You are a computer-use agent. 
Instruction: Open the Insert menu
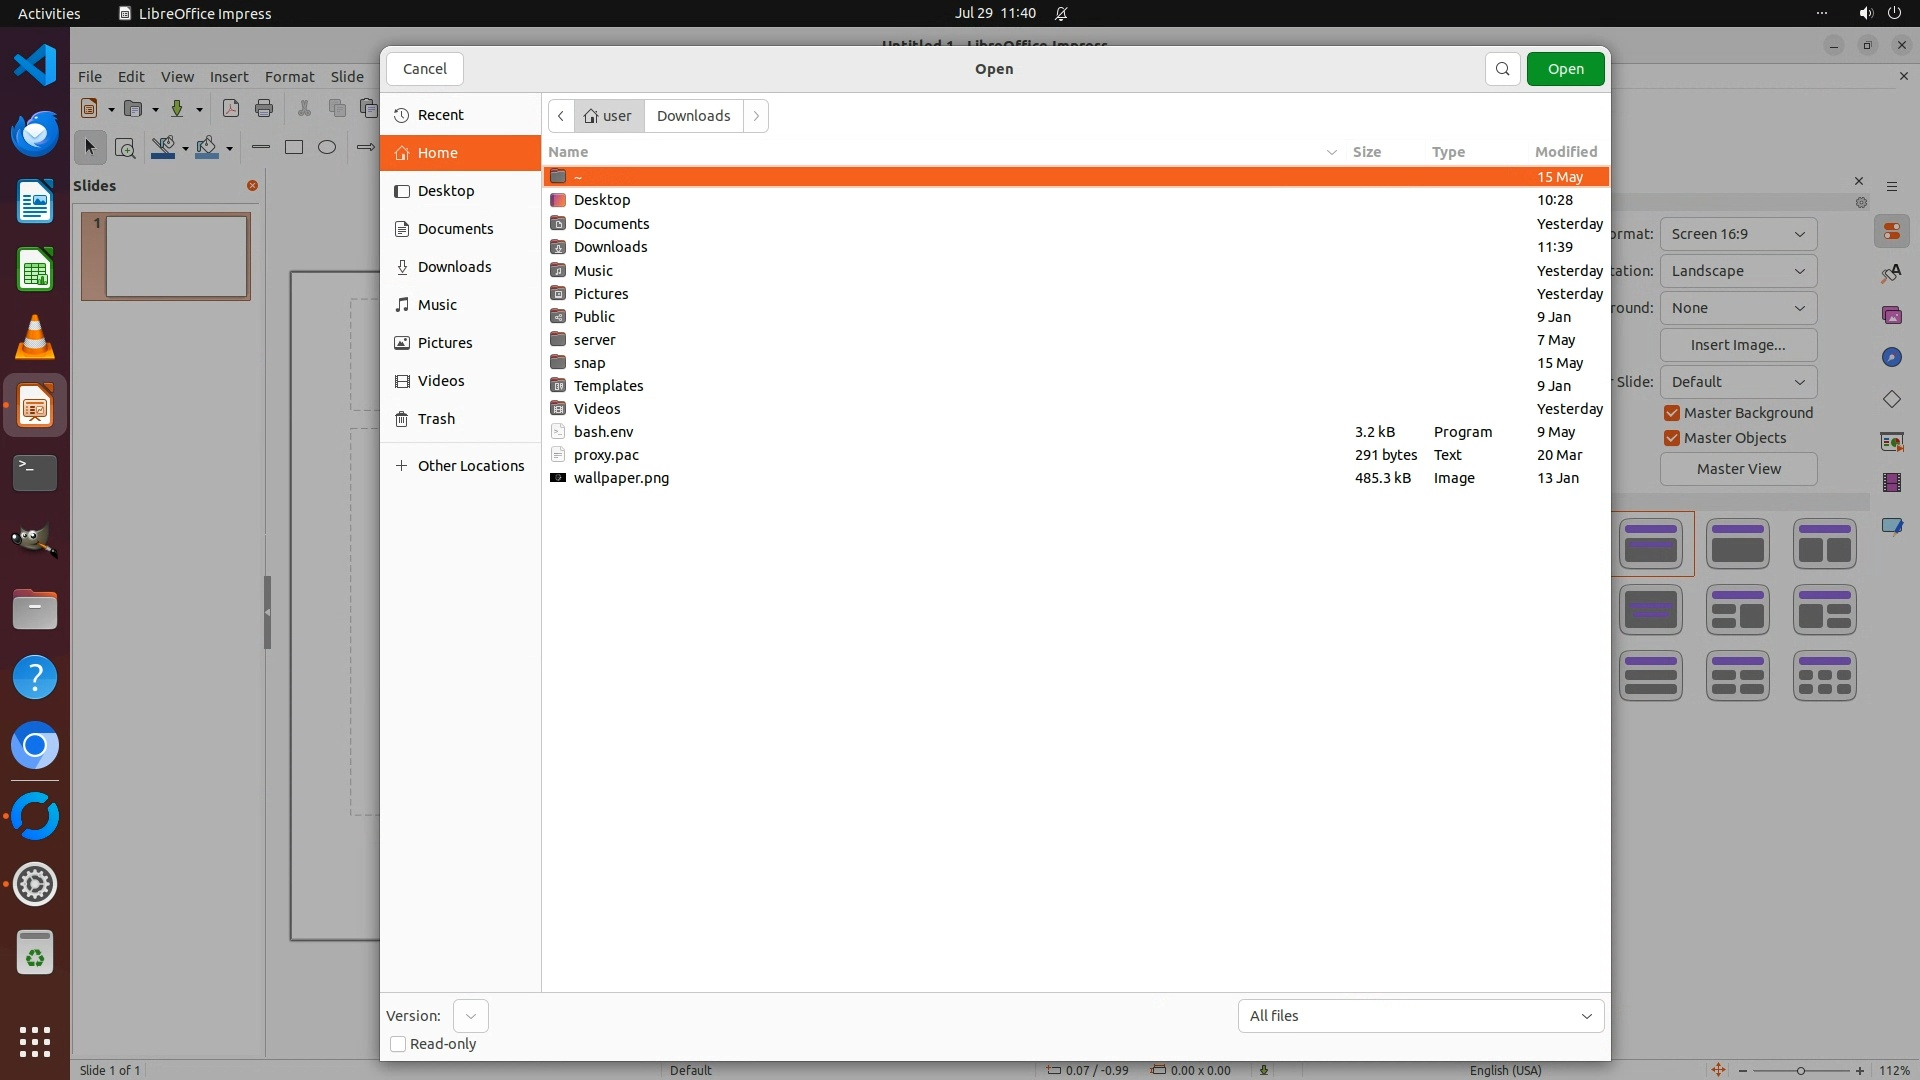coord(229,77)
